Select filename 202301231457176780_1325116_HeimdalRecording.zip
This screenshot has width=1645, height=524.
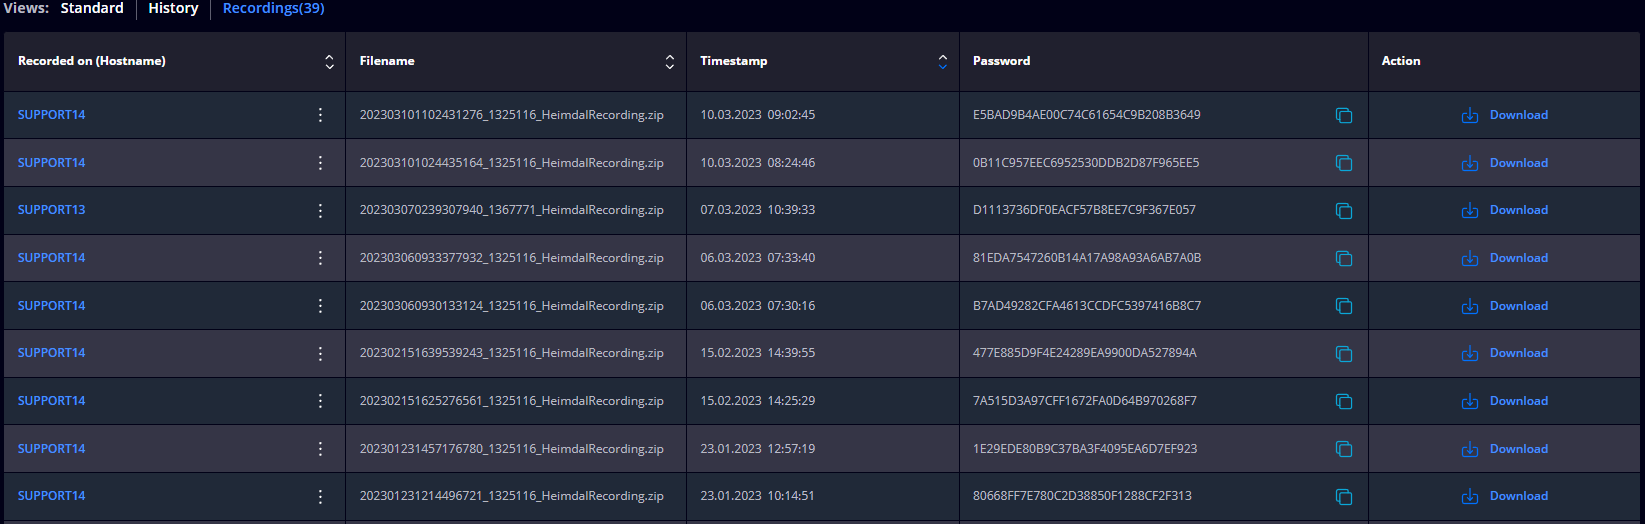[512, 449]
